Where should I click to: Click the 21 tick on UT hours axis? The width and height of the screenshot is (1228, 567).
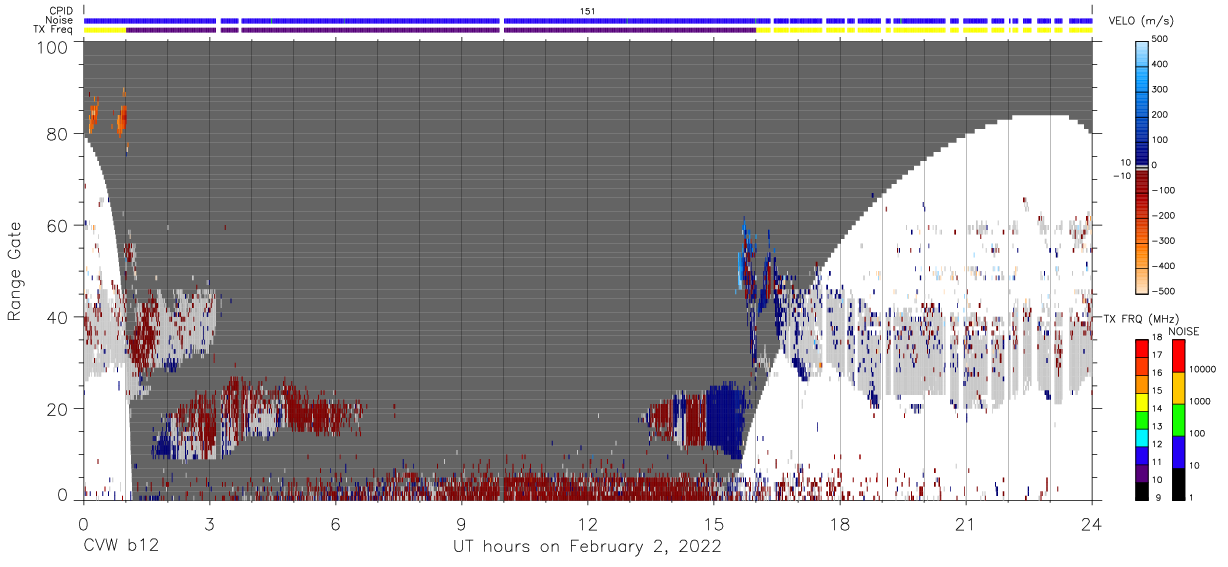(966, 523)
